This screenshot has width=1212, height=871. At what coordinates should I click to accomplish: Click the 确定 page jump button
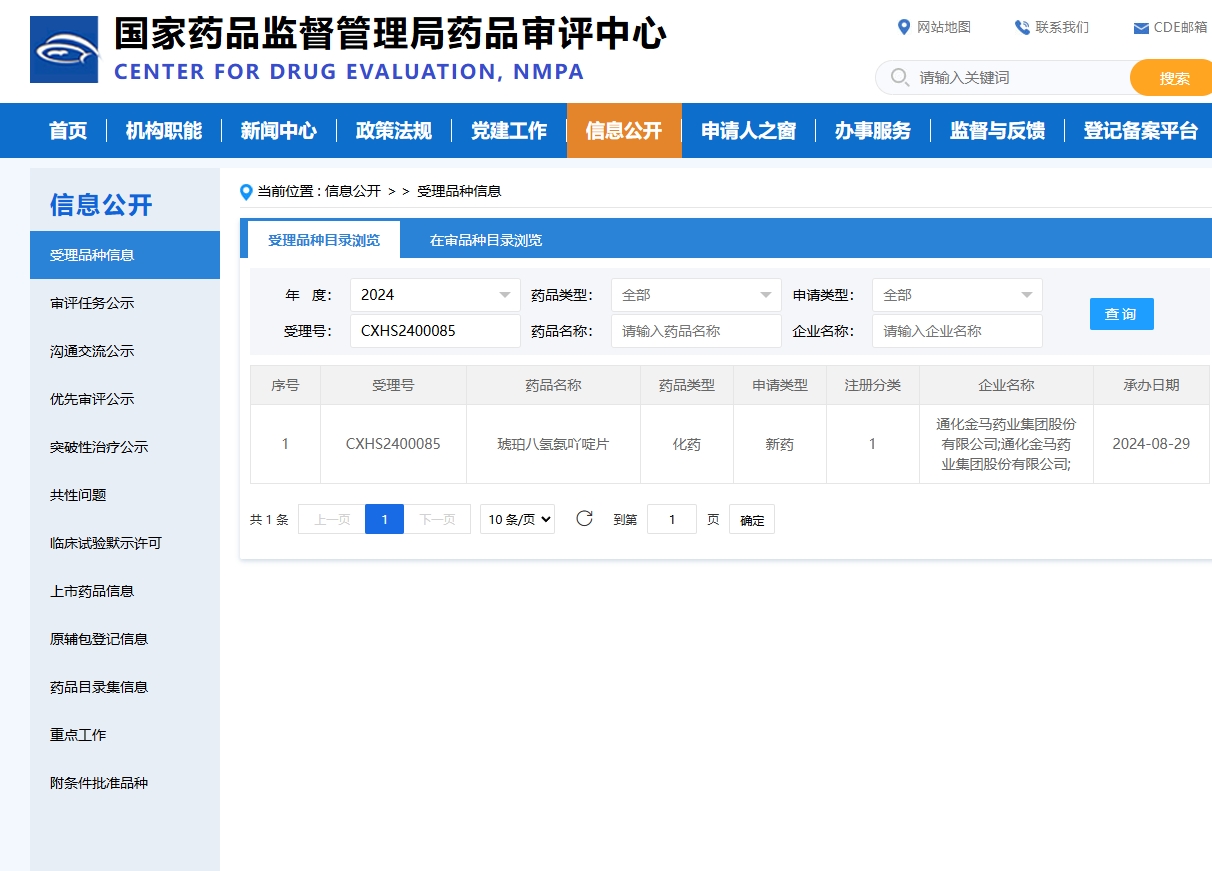coord(752,520)
